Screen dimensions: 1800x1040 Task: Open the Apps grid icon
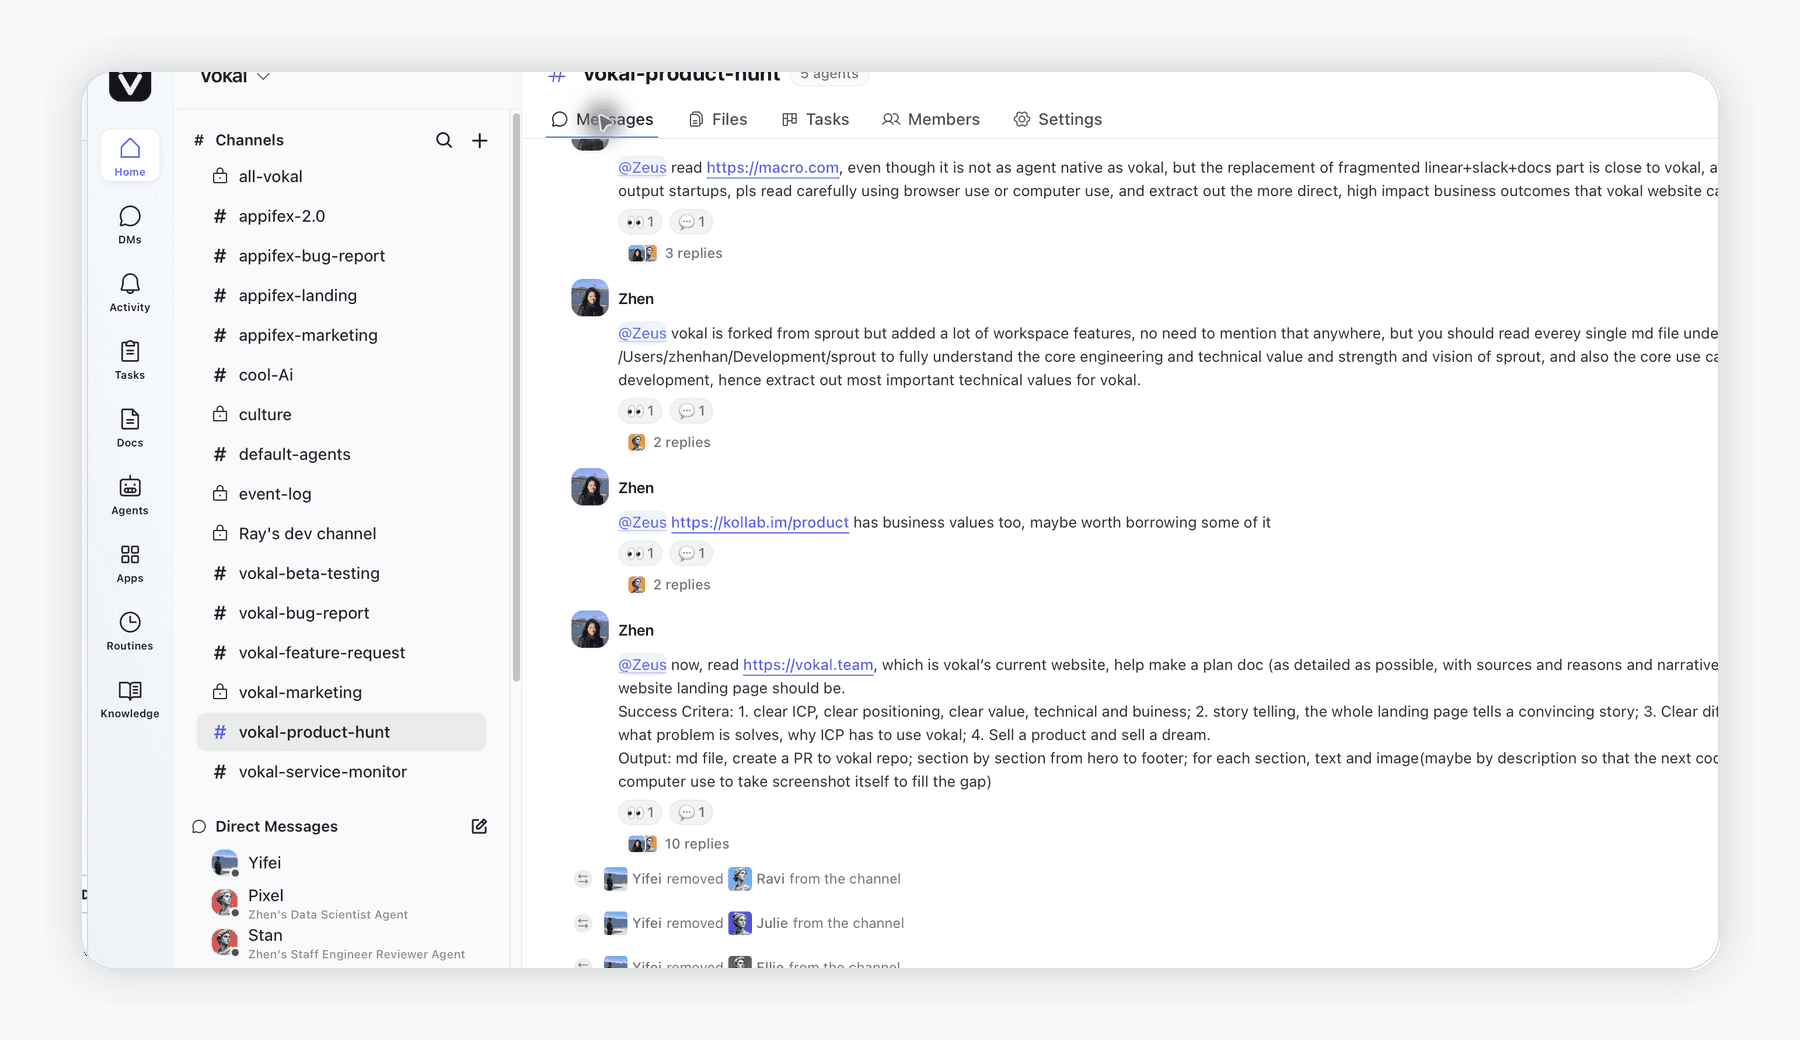click(x=130, y=564)
